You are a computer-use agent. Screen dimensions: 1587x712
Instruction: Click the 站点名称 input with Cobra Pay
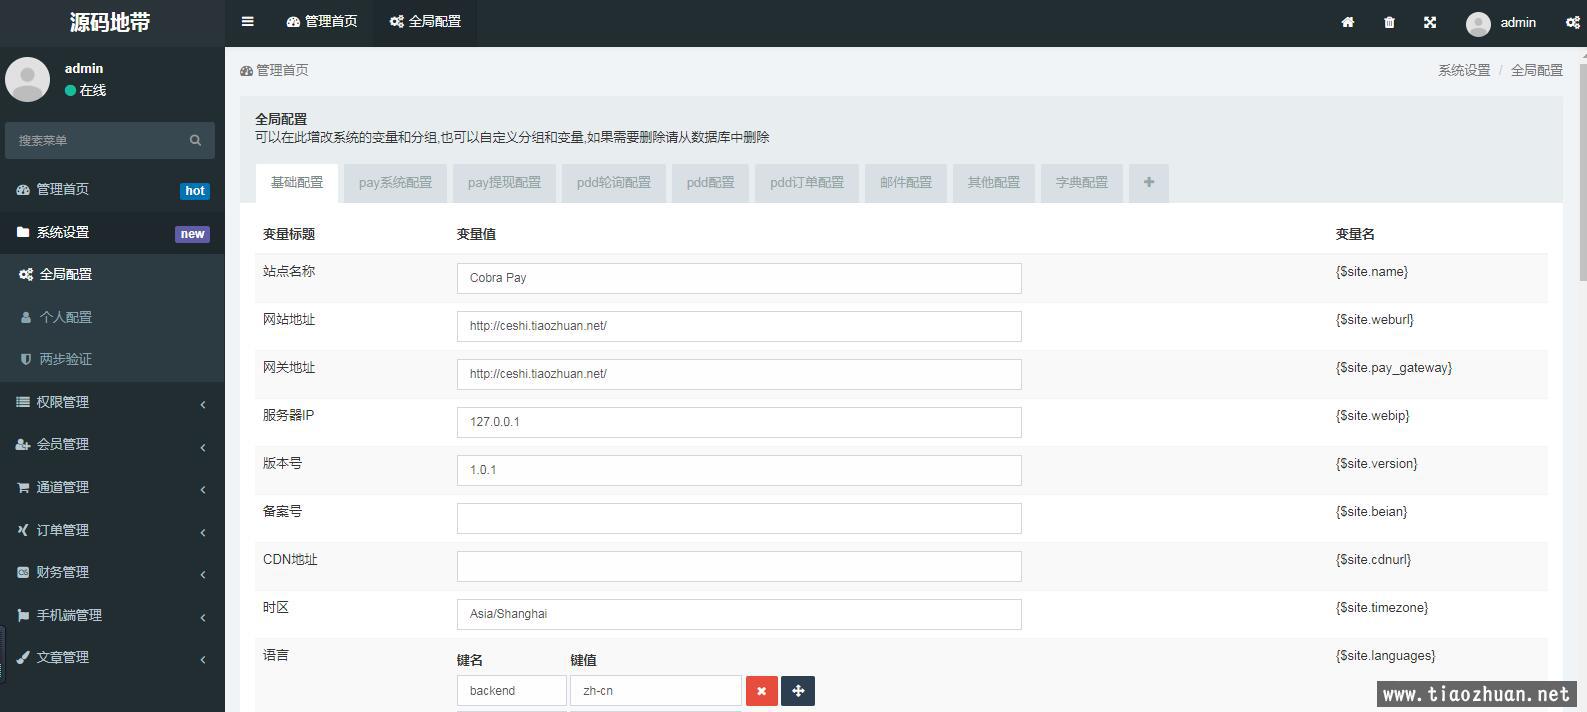point(738,278)
